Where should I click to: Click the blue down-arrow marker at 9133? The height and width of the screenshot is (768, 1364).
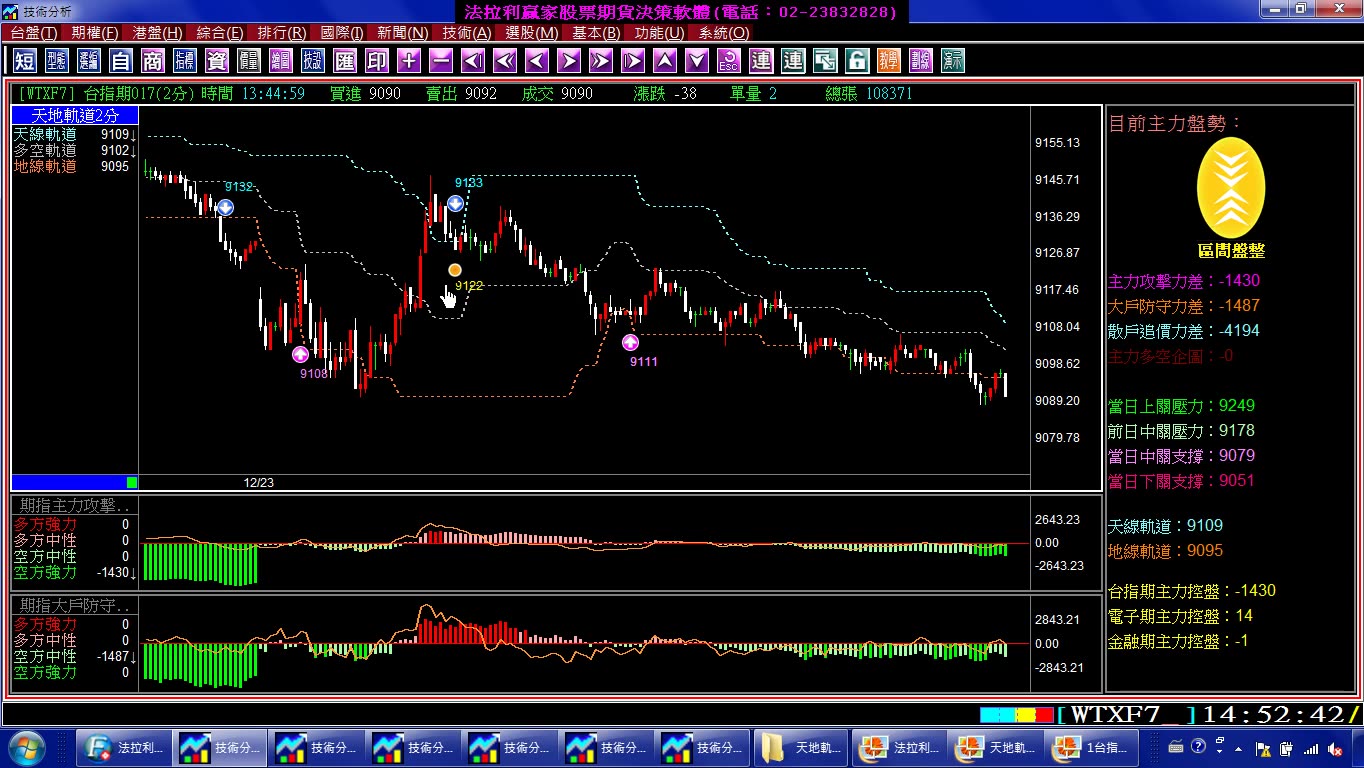tap(455, 203)
